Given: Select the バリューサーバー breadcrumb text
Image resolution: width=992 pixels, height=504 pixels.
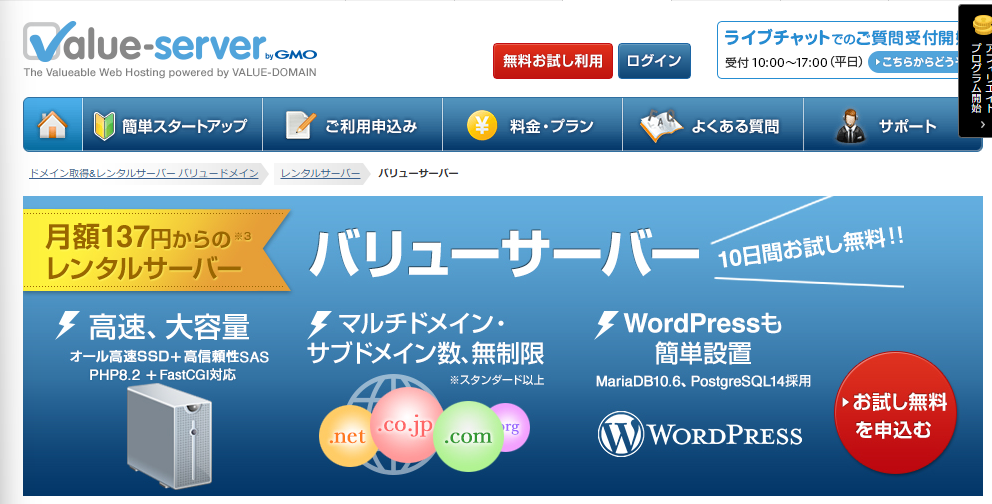Looking at the screenshot, I should tap(418, 173).
